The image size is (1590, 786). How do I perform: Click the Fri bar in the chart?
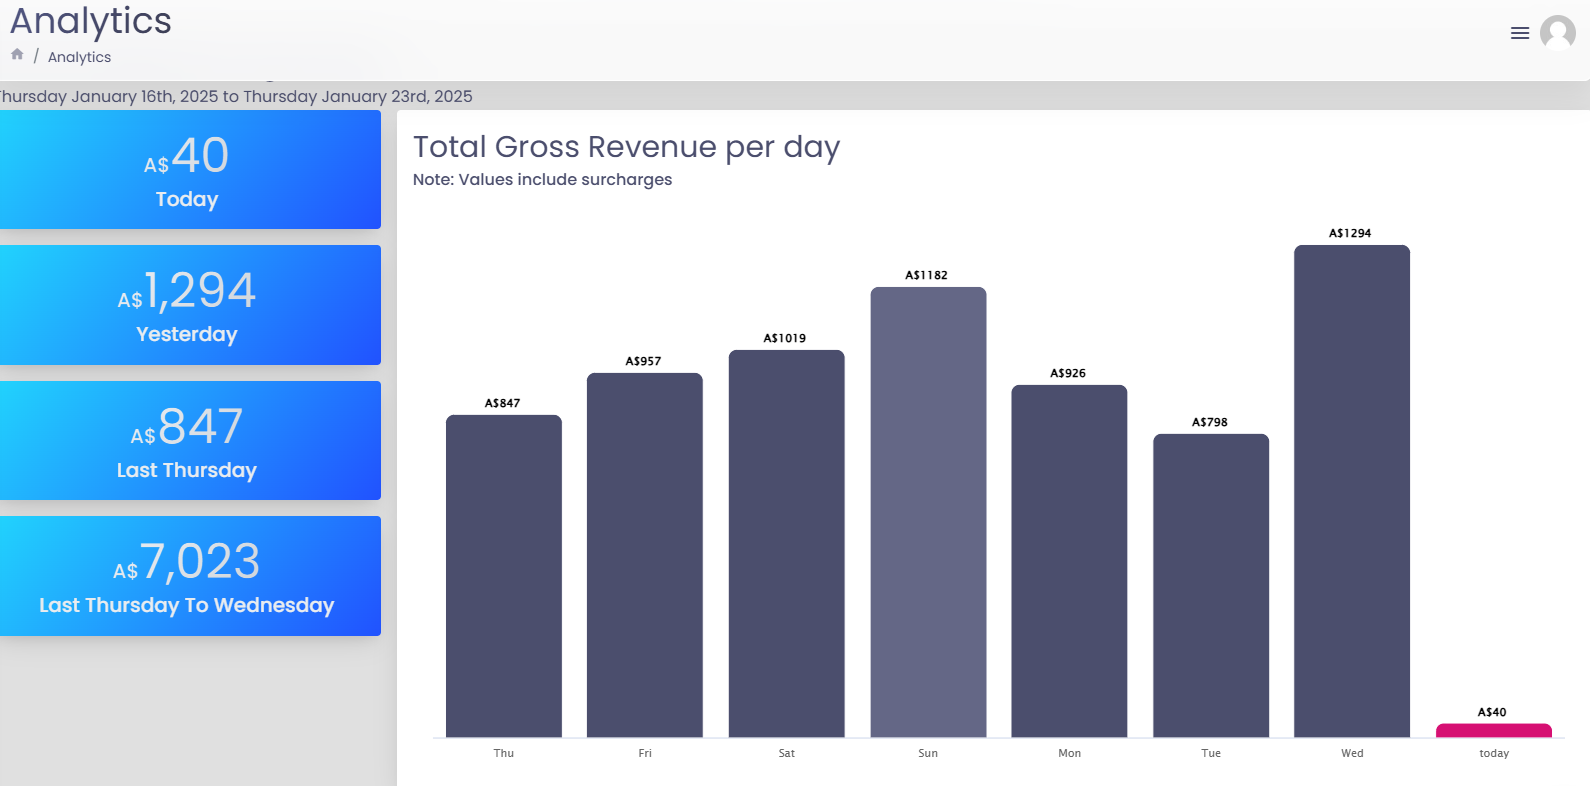point(645,555)
